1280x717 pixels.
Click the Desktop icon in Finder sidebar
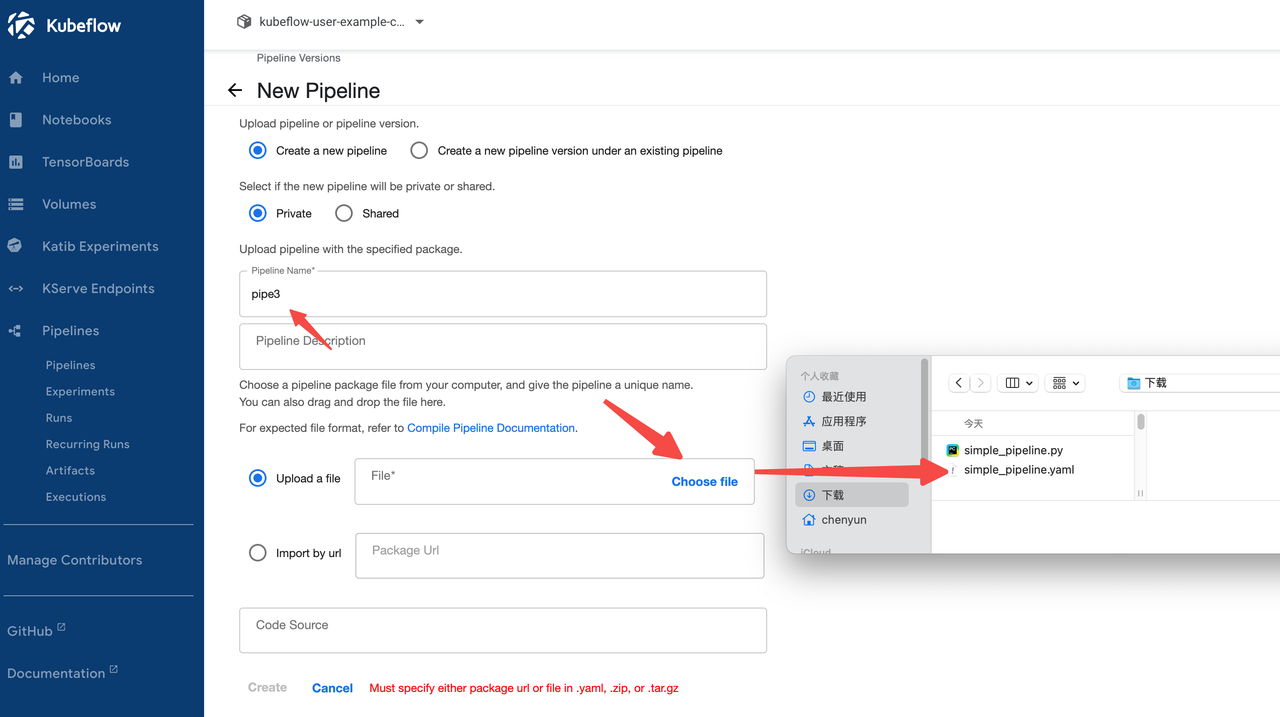coord(810,446)
